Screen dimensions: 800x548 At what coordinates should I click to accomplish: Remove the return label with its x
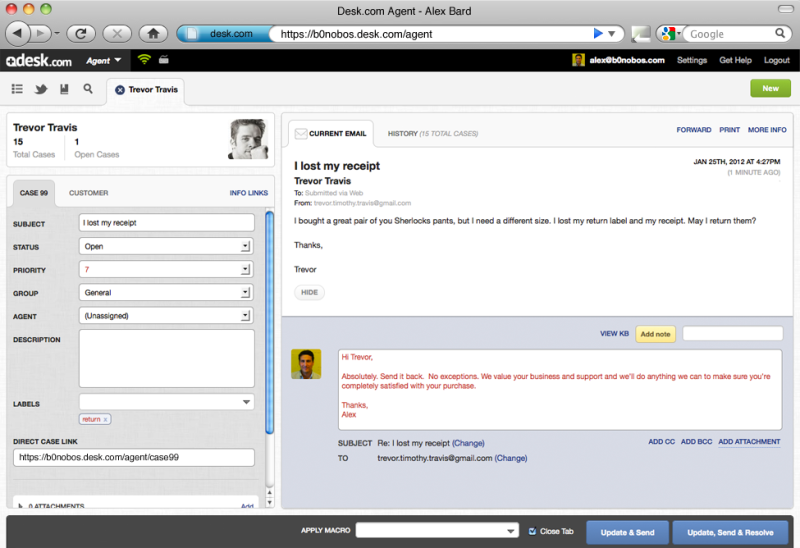(106, 419)
